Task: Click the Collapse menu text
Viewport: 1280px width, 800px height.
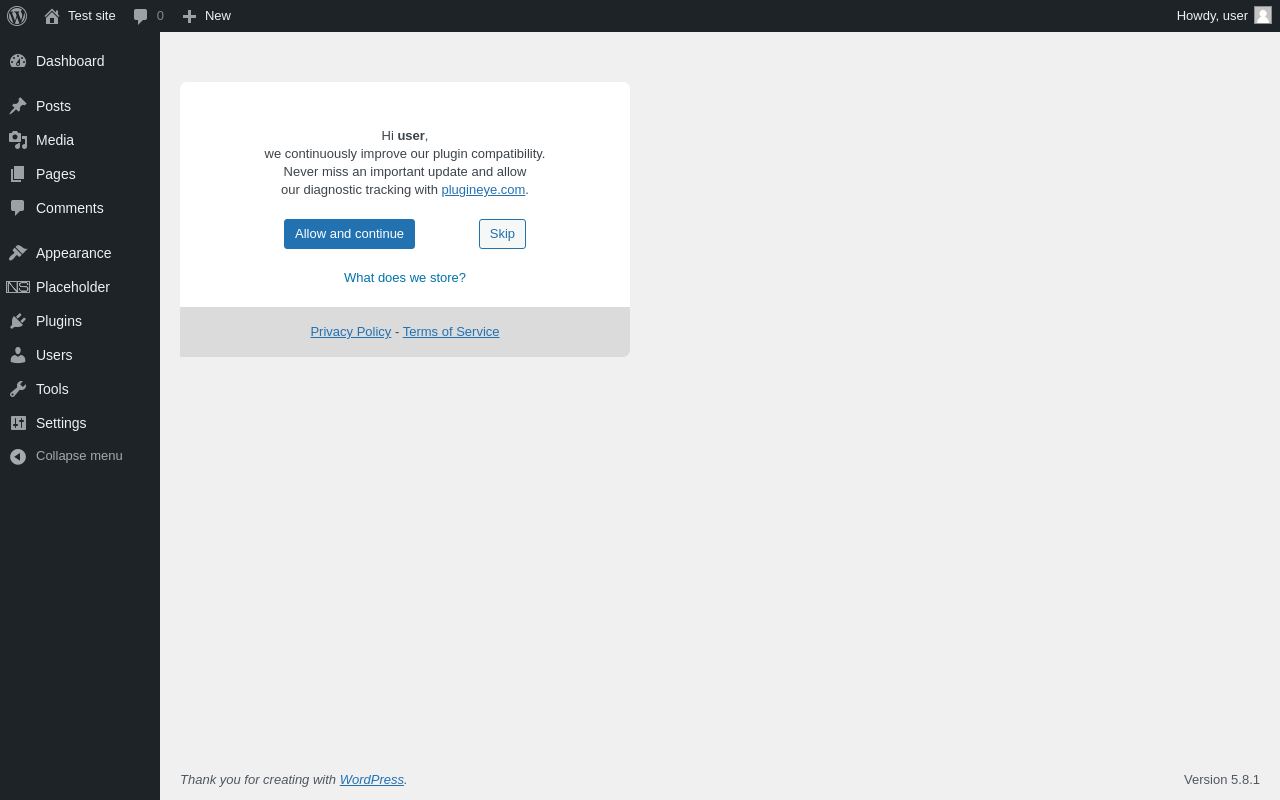Action: pos(79,456)
